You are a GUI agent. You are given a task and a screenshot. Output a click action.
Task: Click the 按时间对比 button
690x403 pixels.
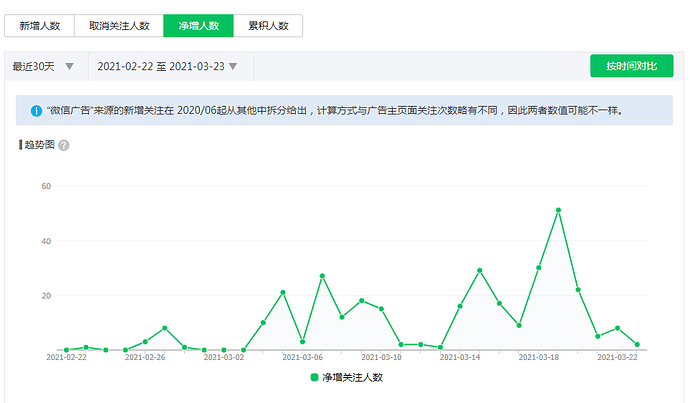[x=631, y=66]
